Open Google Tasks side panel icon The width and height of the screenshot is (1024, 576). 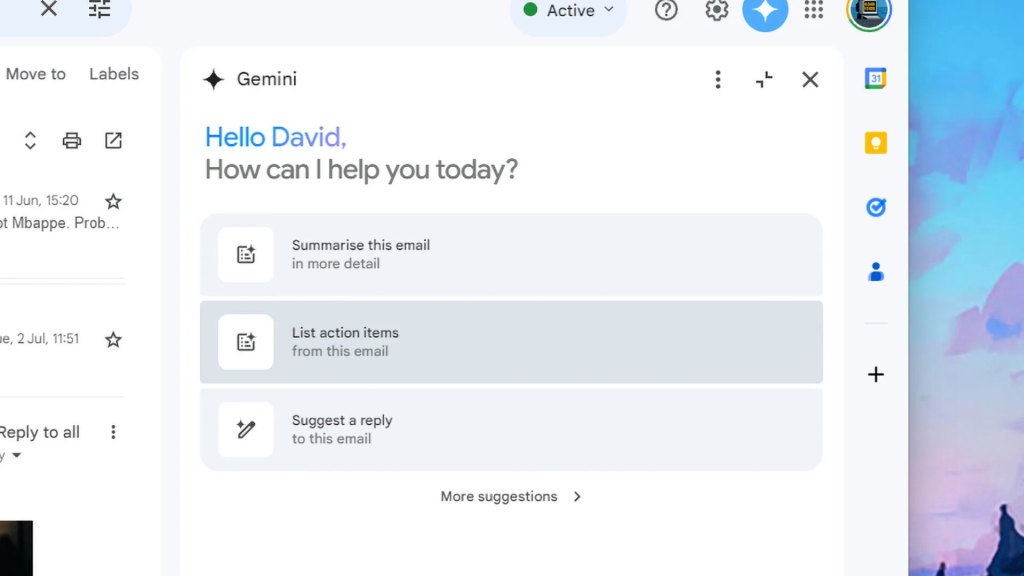pyautogui.click(x=876, y=207)
